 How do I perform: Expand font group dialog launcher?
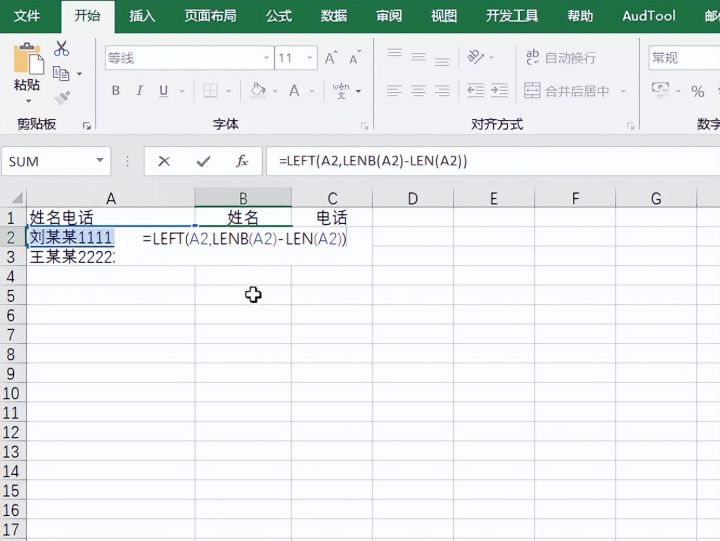tap(365, 126)
